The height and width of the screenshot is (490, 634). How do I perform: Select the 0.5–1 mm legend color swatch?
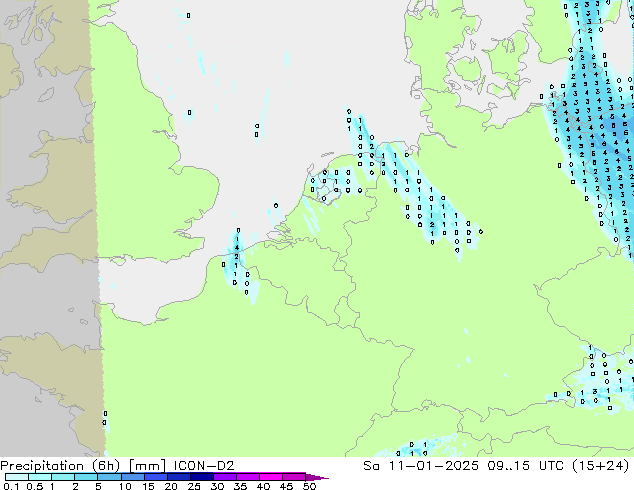[40, 477]
